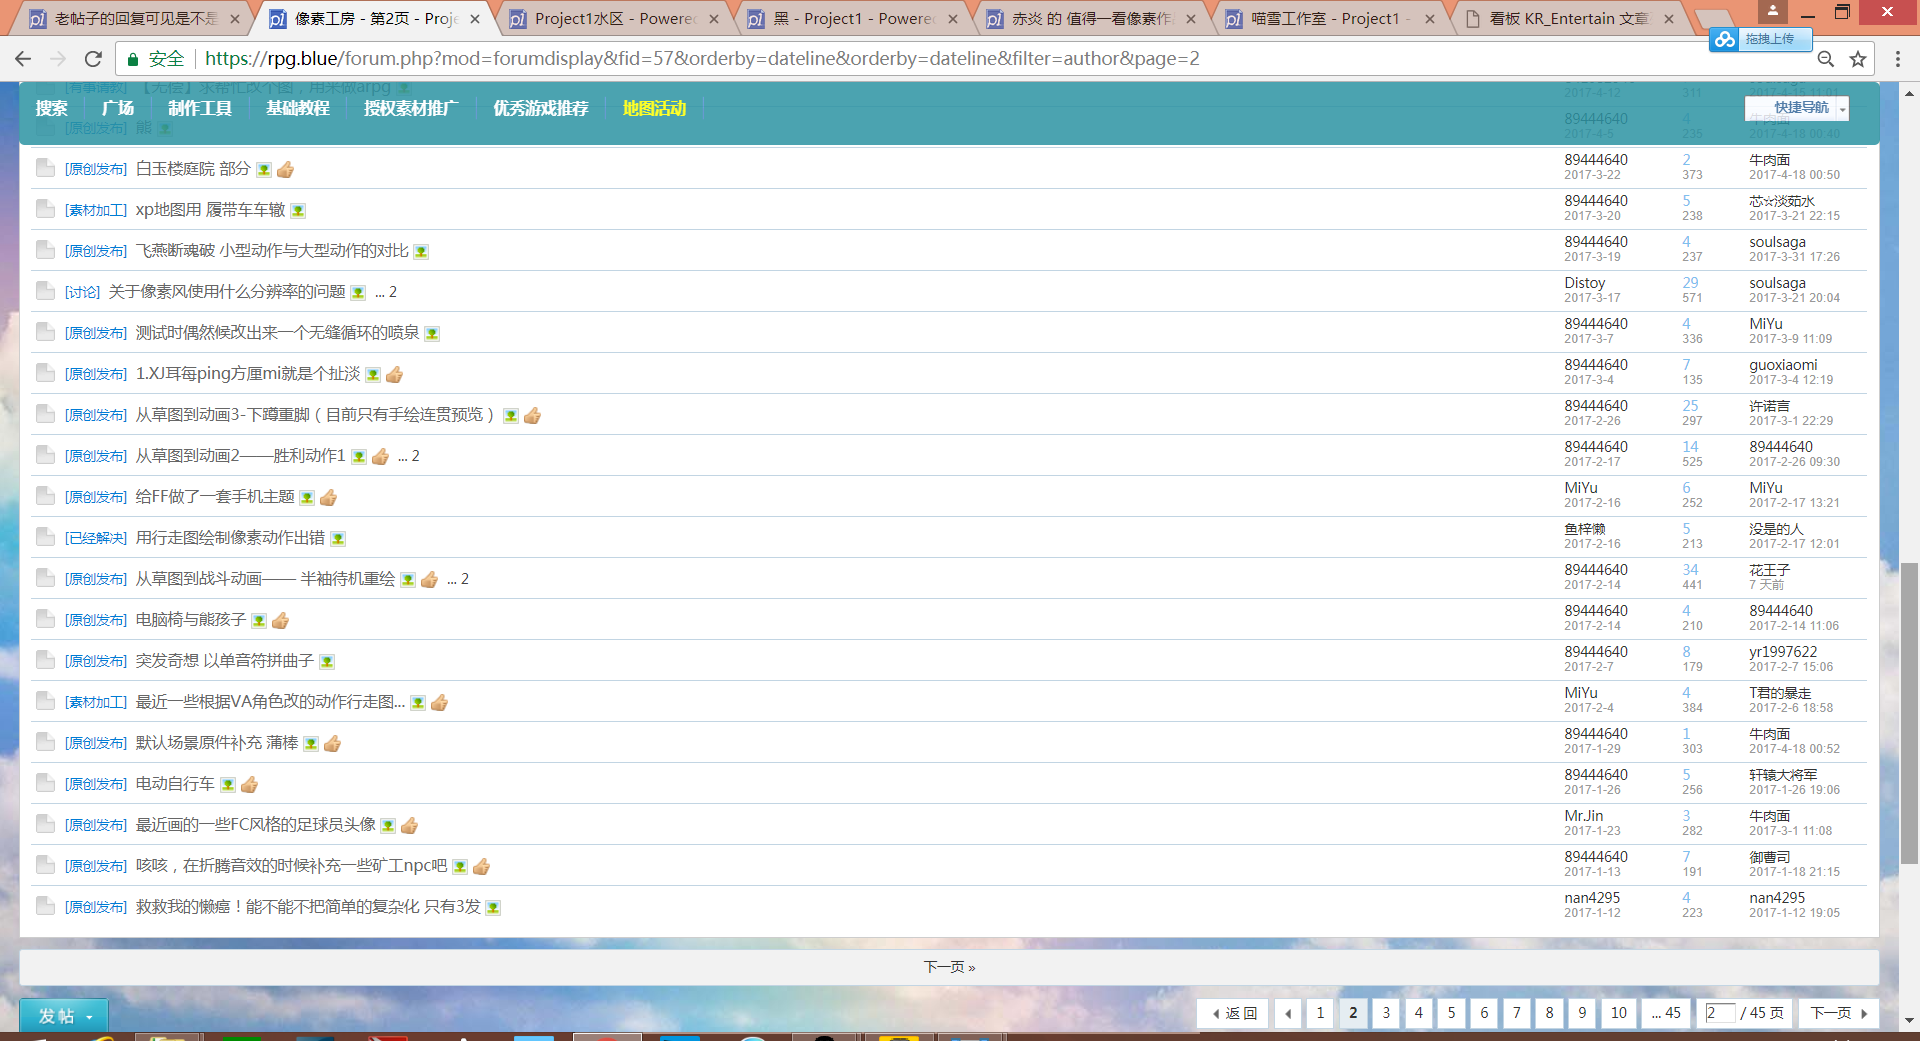Click the [已经解决] category tag
The width and height of the screenshot is (1920, 1041).
click(x=96, y=538)
